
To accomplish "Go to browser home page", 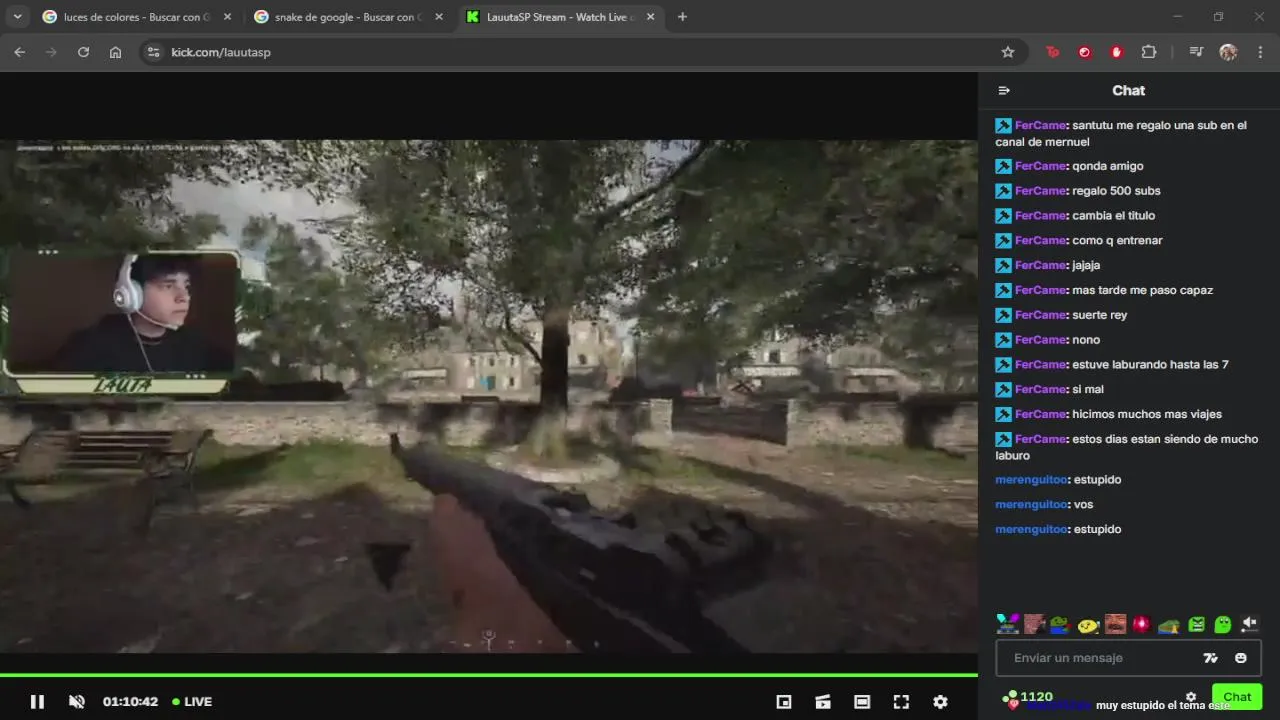I will (116, 52).
